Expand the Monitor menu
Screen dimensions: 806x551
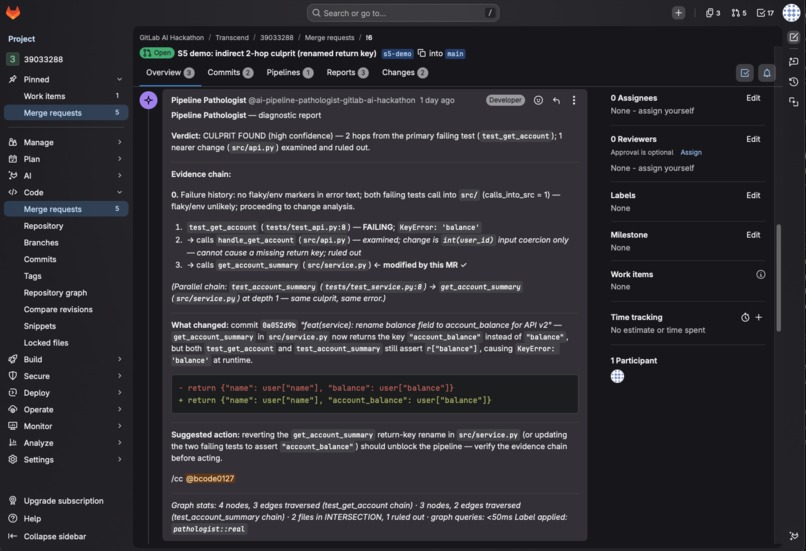click(x=66, y=426)
